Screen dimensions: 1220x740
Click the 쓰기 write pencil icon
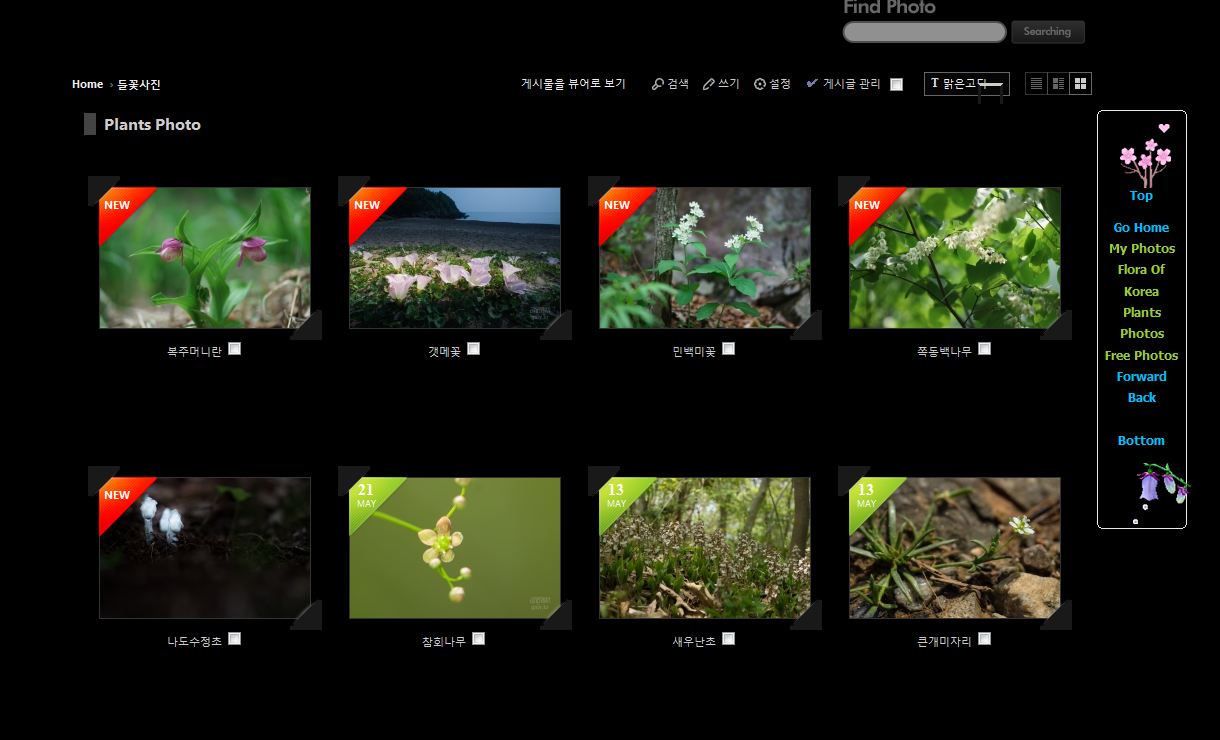point(708,84)
